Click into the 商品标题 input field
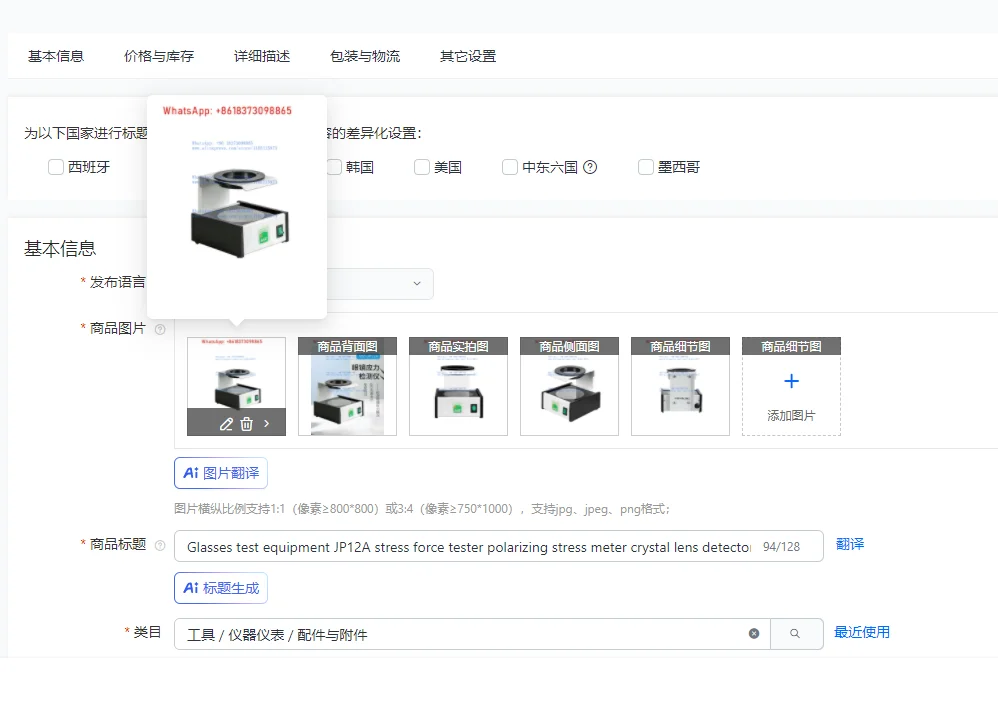The image size is (998, 715). coord(498,546)
